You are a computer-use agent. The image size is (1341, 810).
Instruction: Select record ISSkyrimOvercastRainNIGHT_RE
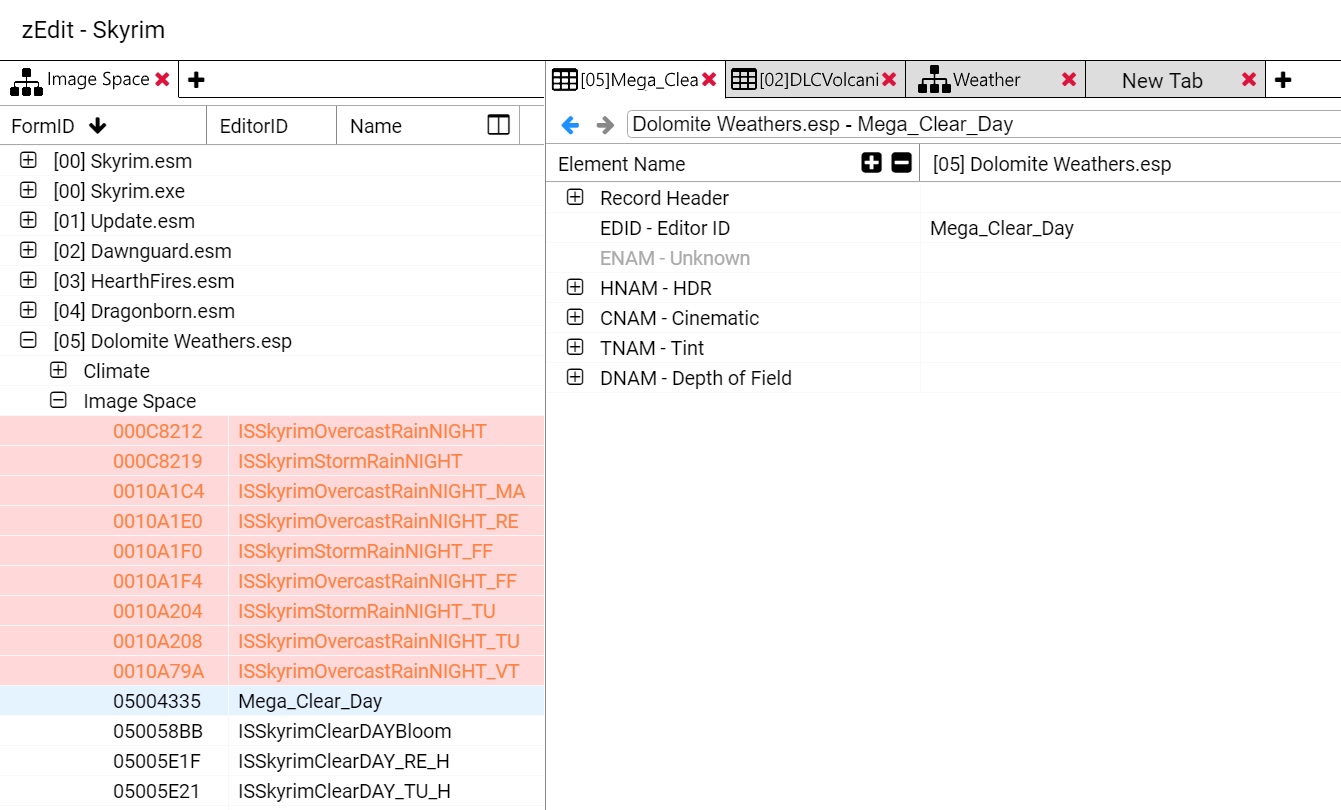[272, 521]
